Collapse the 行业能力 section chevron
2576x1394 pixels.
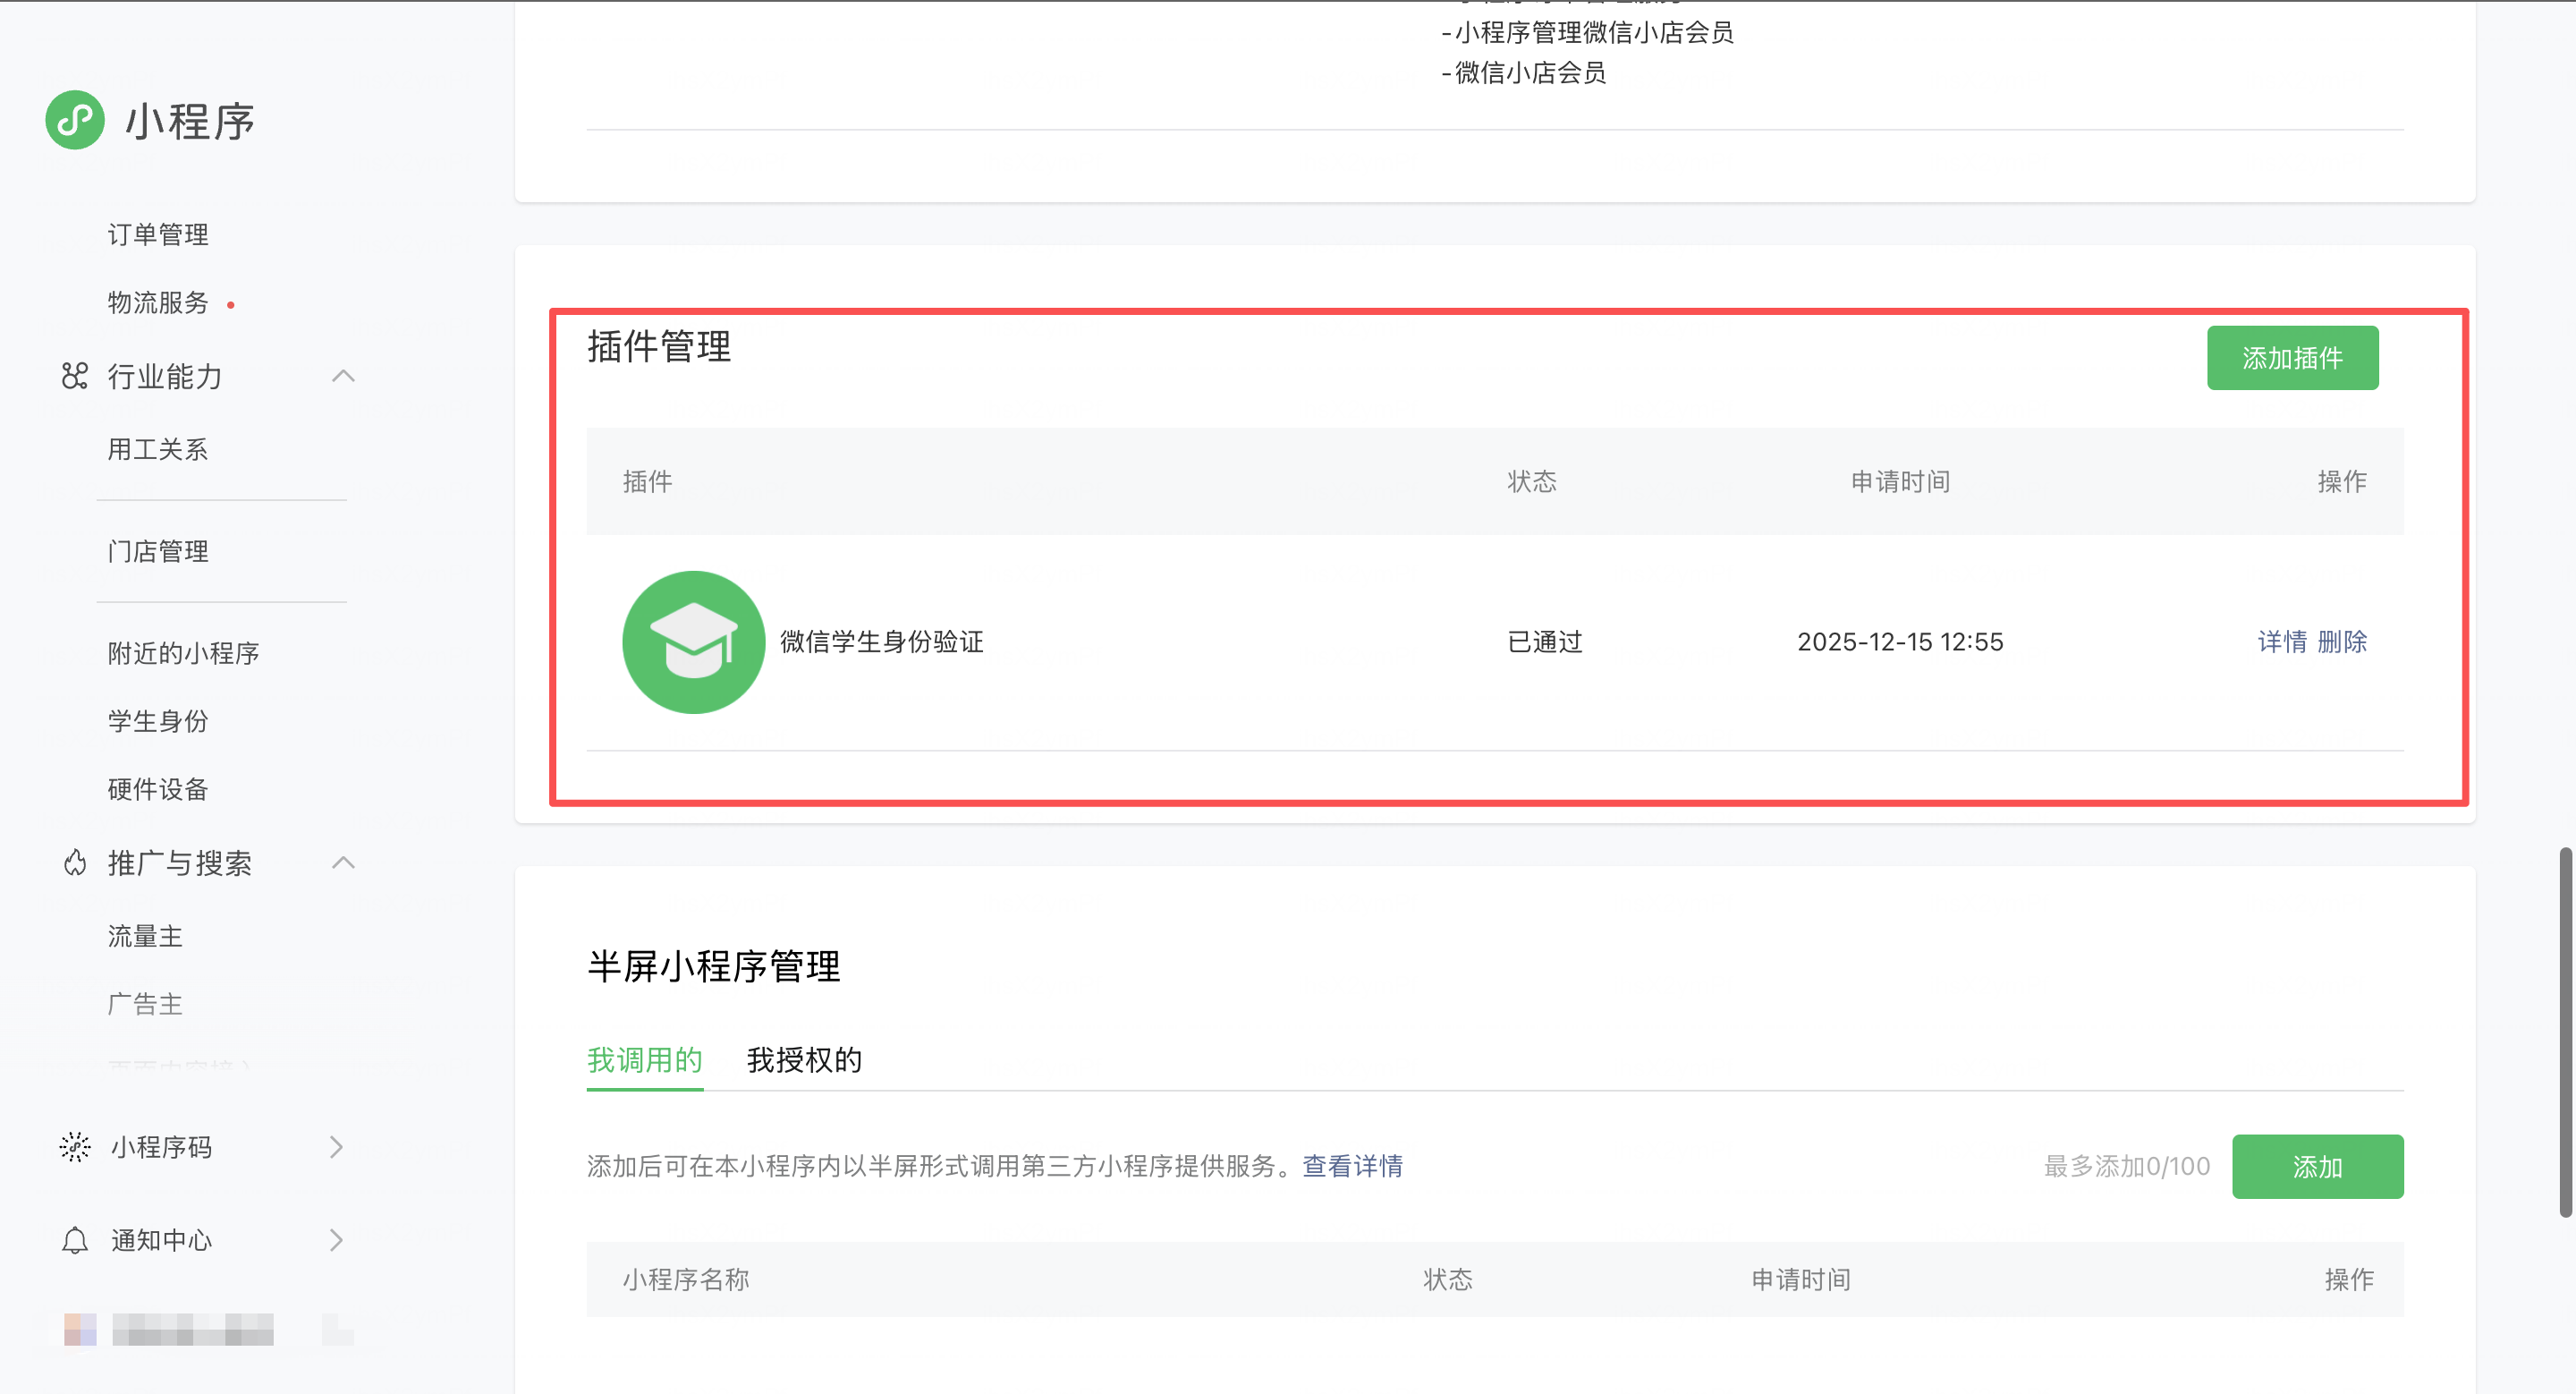coord(343,376)
